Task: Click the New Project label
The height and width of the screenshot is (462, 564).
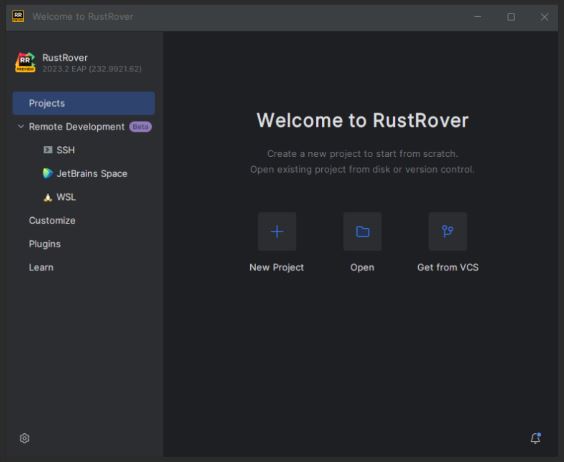Action: [277, 267]
